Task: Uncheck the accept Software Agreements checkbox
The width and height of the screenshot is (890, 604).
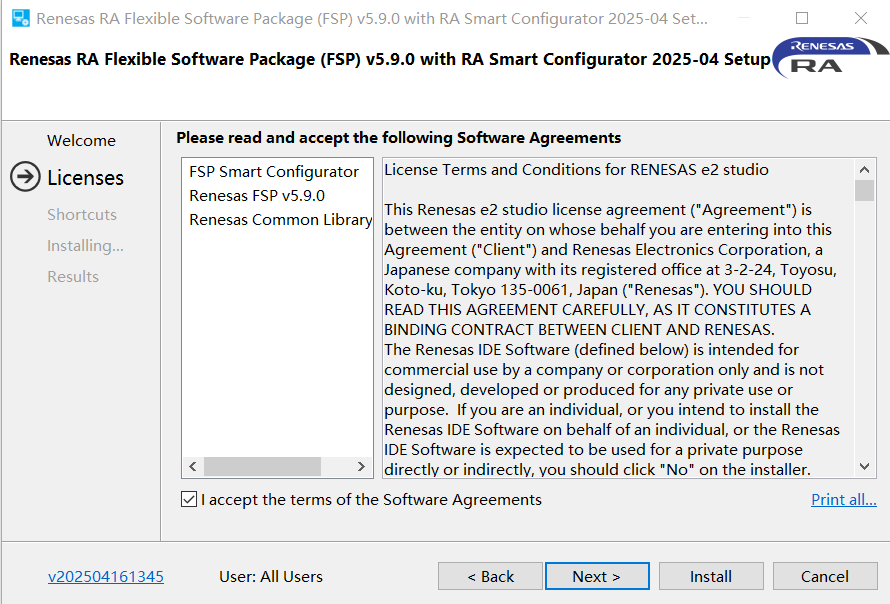Action: coord(189,500)
